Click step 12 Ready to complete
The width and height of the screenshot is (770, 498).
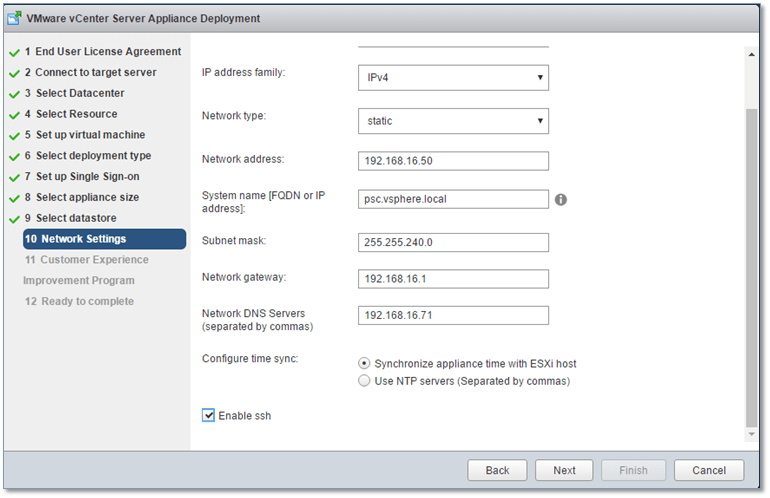coord(79,301)
